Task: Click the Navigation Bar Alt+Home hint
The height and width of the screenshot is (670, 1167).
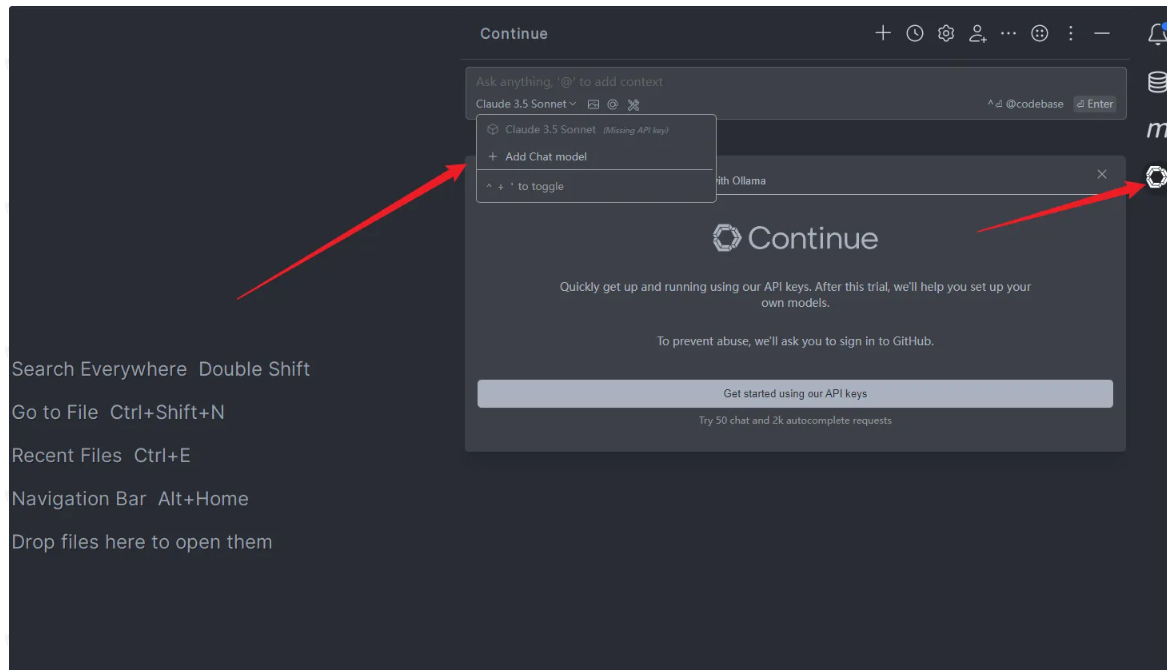Action: coord(130,499)
